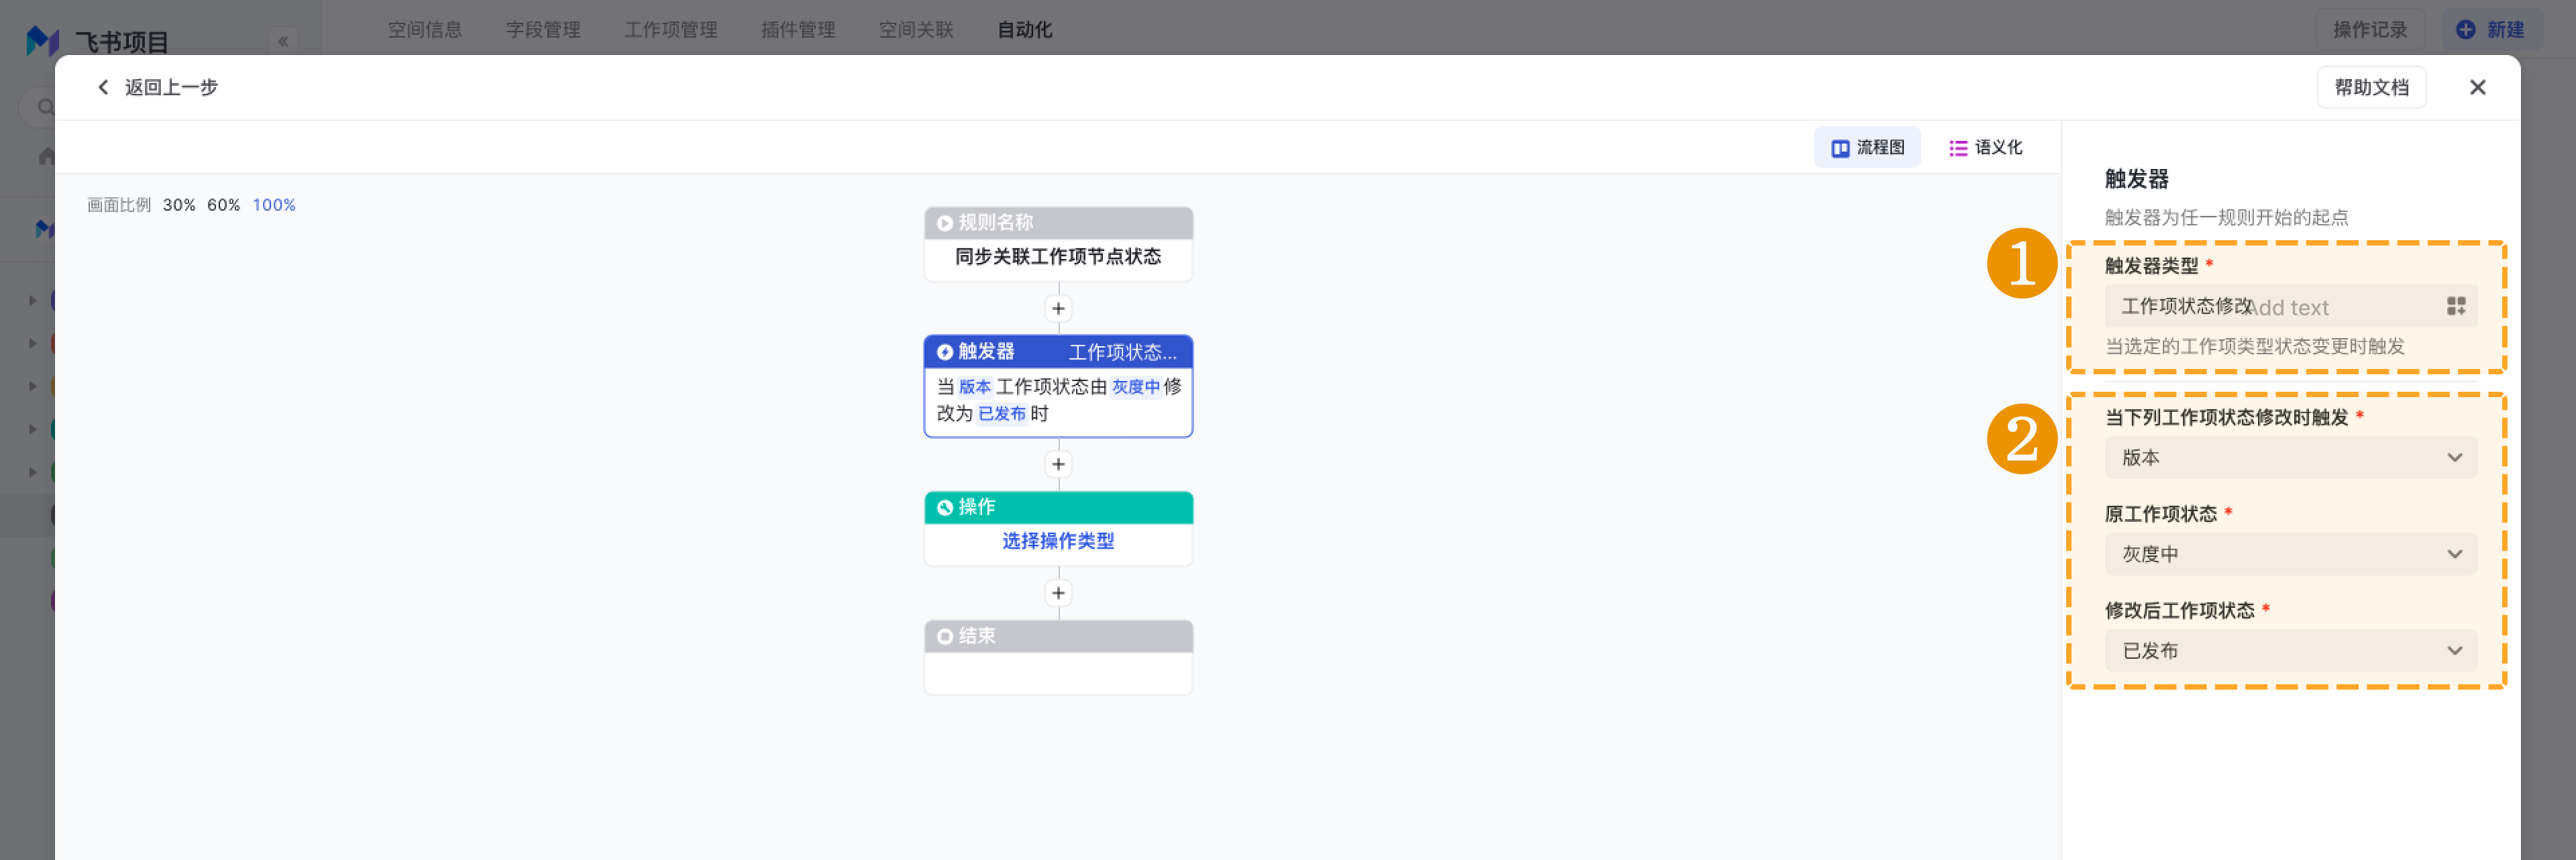Set canvas zoom to 100%
Viewport: 2576px width, 860px height.
pos(274,205)
